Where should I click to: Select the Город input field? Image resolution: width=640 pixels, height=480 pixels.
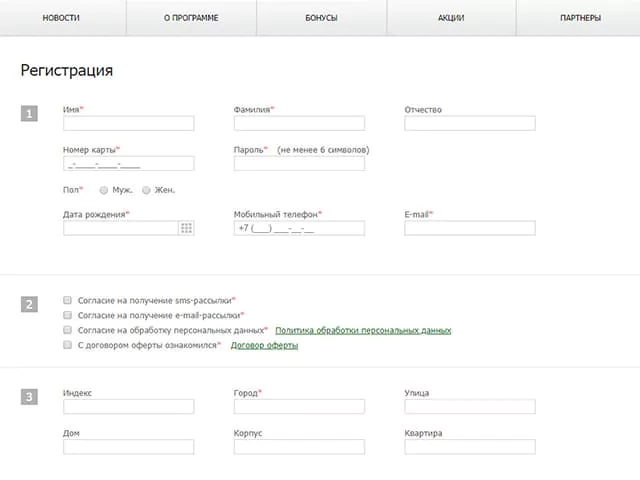pyautogui.click(x=299, y=407)
